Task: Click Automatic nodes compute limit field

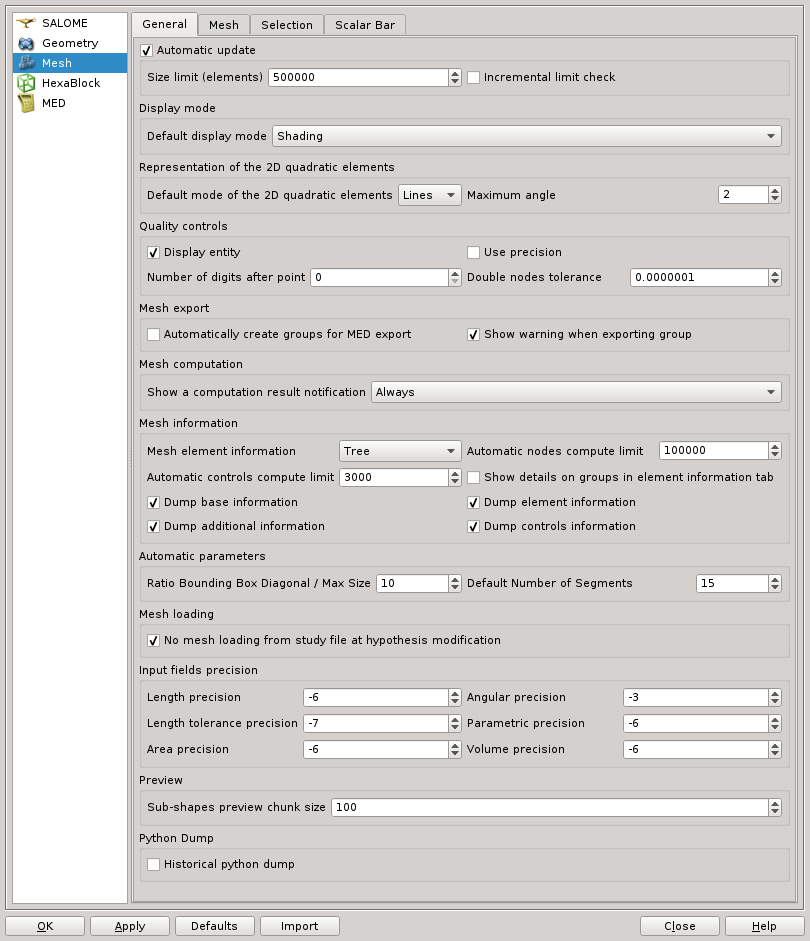Action: click(713, 451)
